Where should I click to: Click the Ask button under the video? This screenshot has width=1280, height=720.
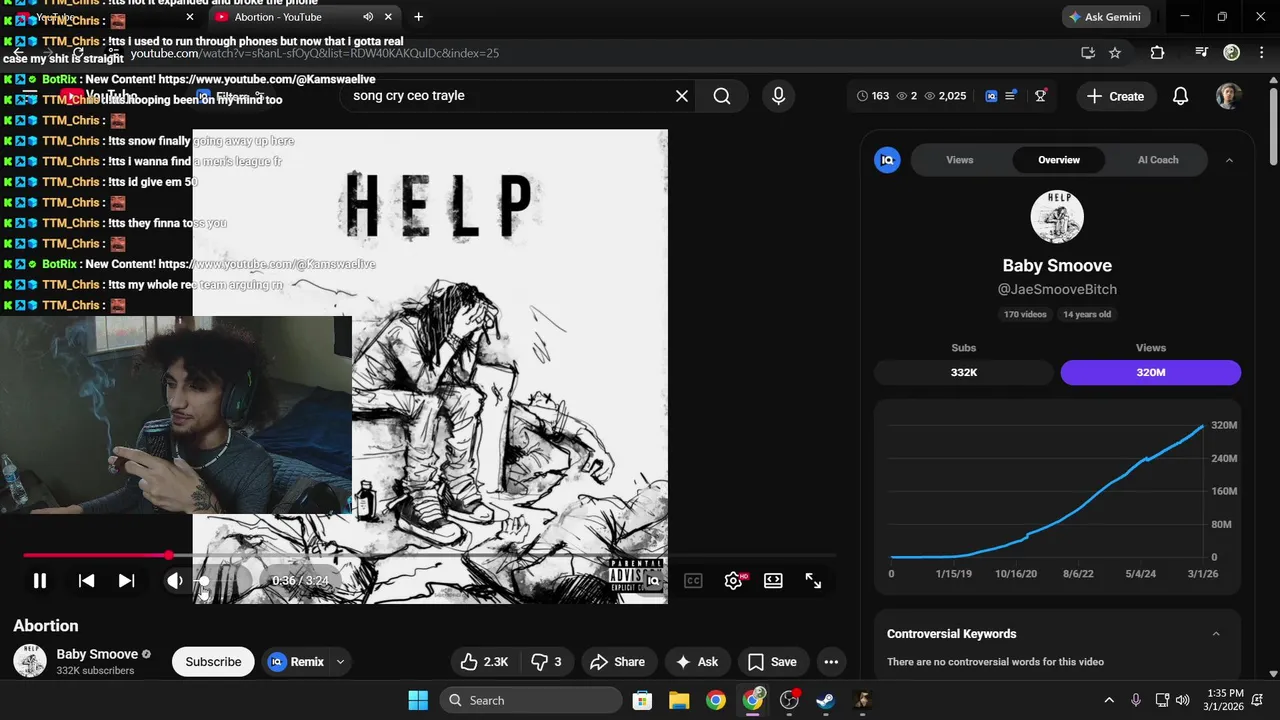[697, 662]
